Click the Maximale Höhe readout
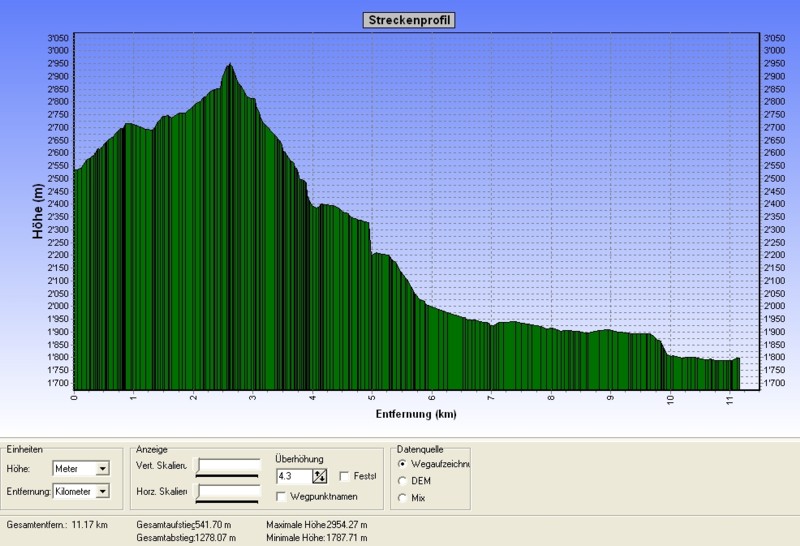This screenshot has height=546, width=800. point(317,524)
